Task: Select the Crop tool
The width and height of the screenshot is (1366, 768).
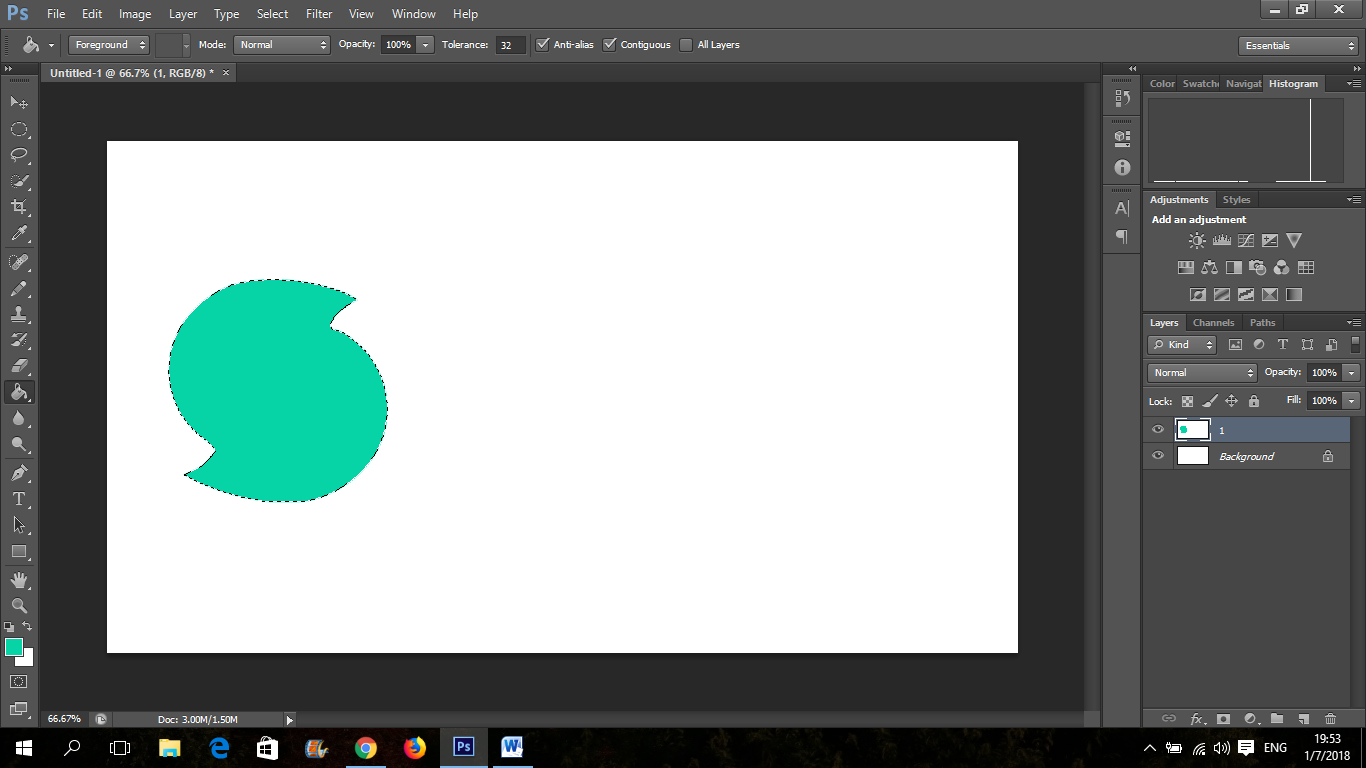Action: coord(19,207)
